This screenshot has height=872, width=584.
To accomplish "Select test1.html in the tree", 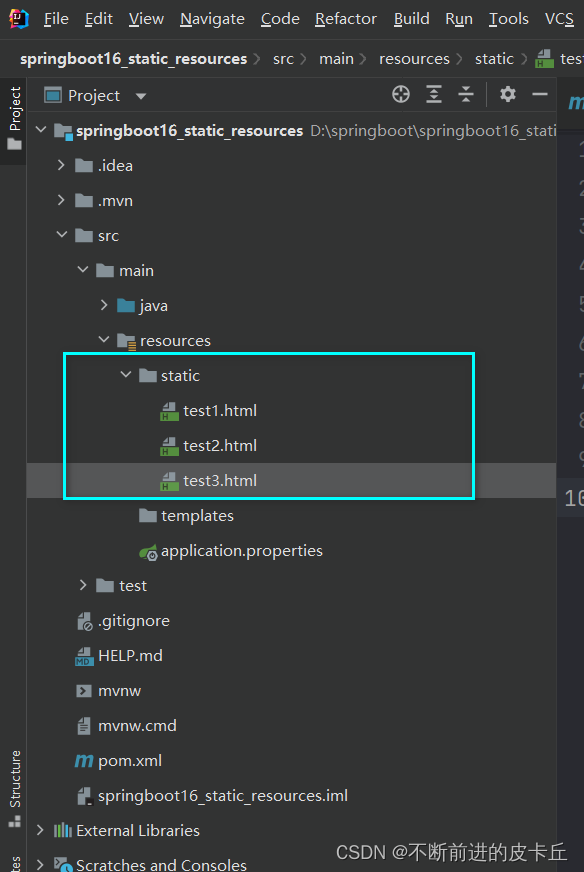I will (x=220, y=411).
